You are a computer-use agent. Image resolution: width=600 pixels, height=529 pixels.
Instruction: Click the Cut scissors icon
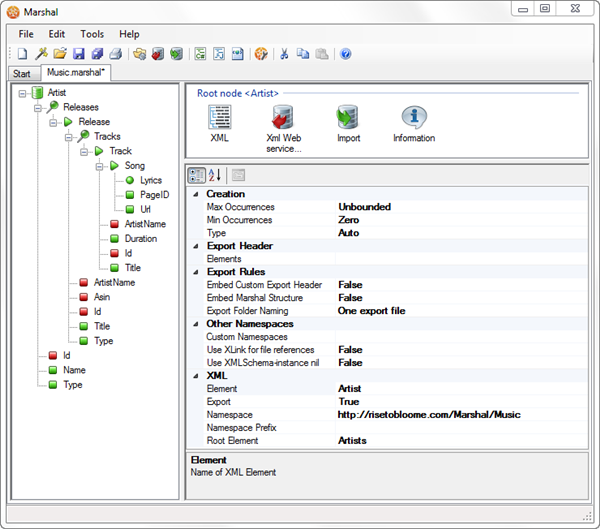pyautogui.click(x=284, y=54)
